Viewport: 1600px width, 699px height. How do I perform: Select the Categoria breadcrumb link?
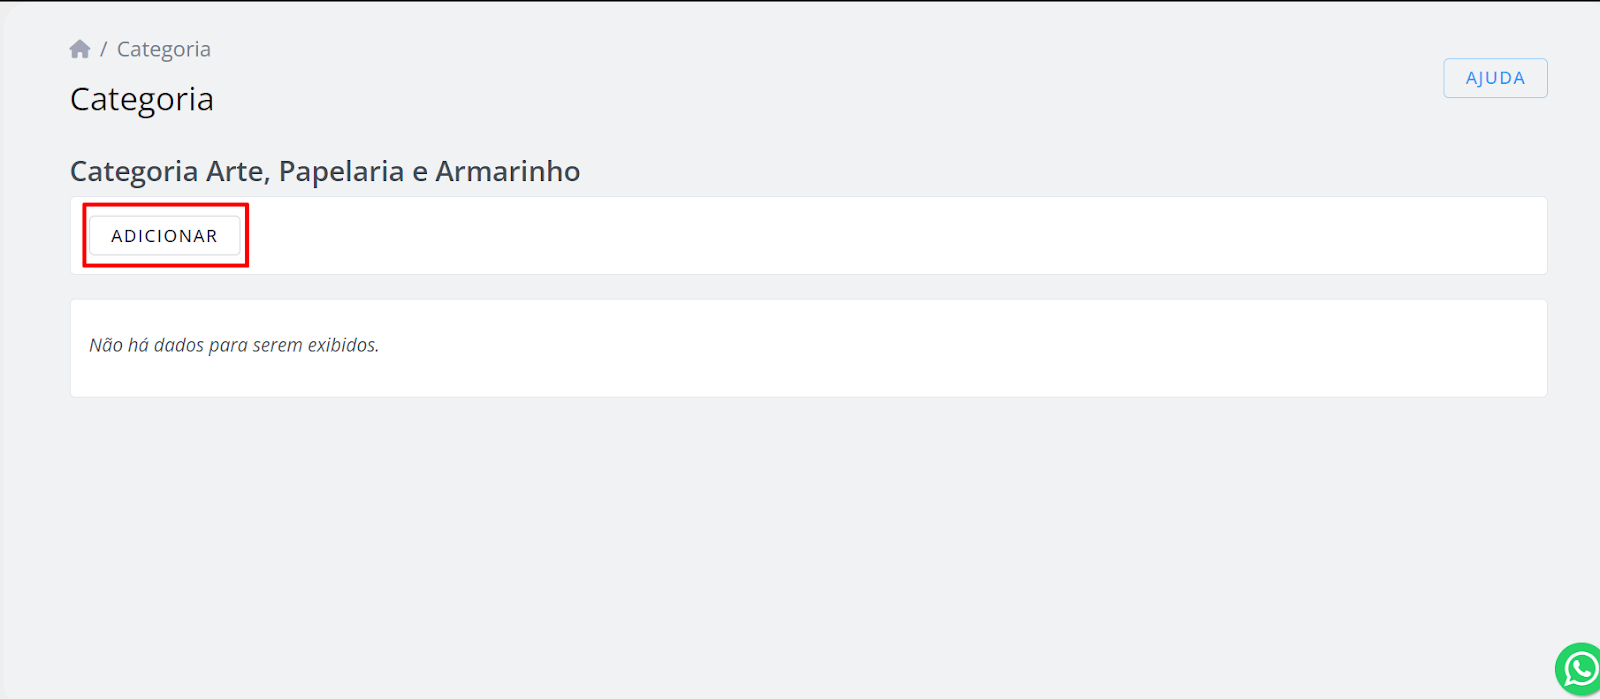164,49
